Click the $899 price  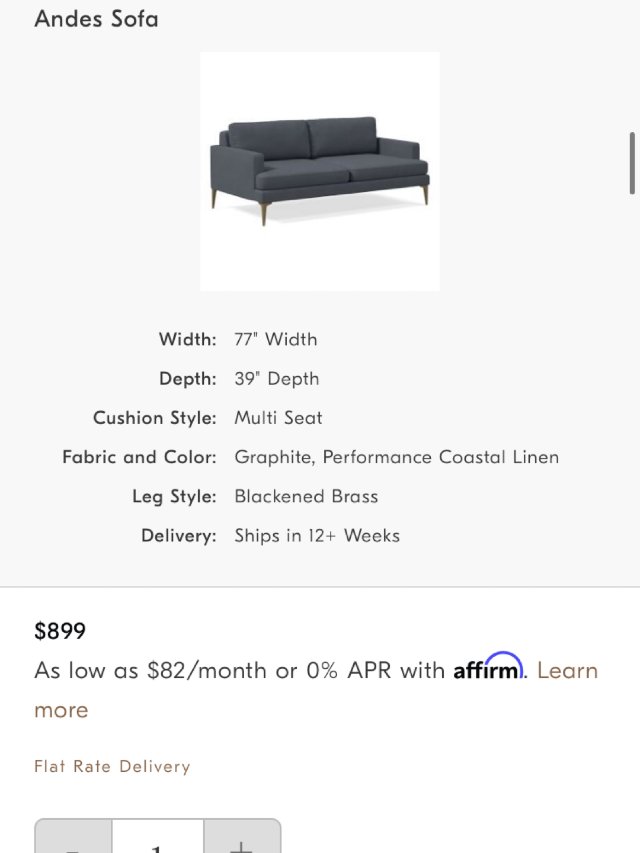click(60, 631)
